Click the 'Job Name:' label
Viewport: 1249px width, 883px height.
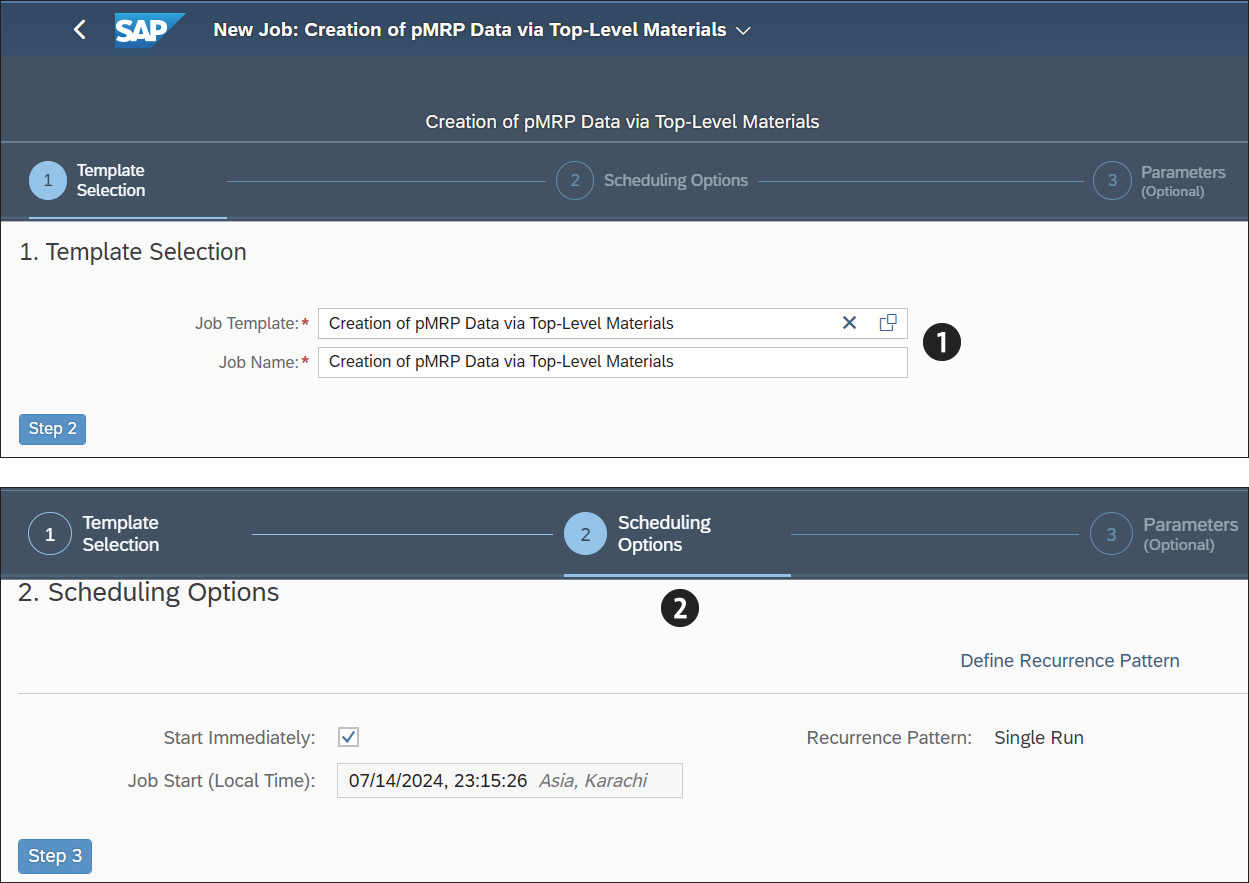coord(259,363)
